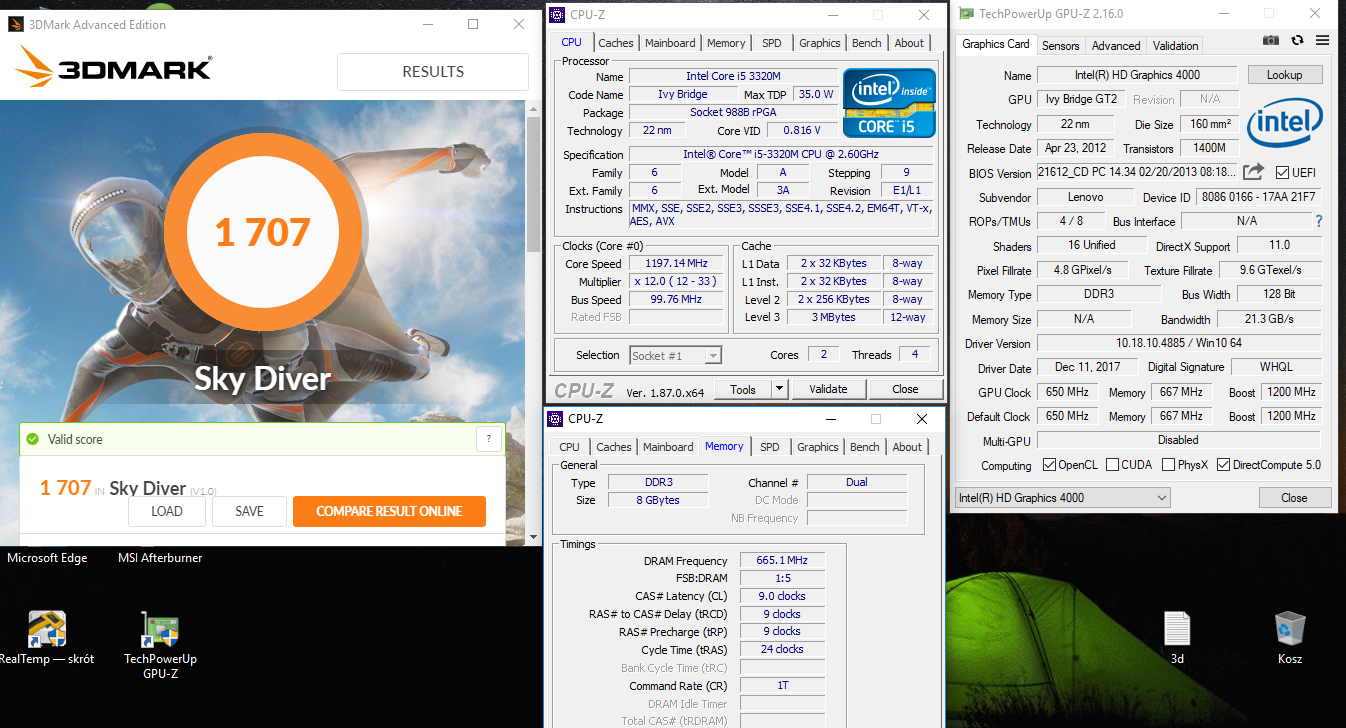The width and height of the screenshot is (1346, 728).
Task: Toggle the UEFI checkbox in GPU-Z
Action: [1282, 172]
